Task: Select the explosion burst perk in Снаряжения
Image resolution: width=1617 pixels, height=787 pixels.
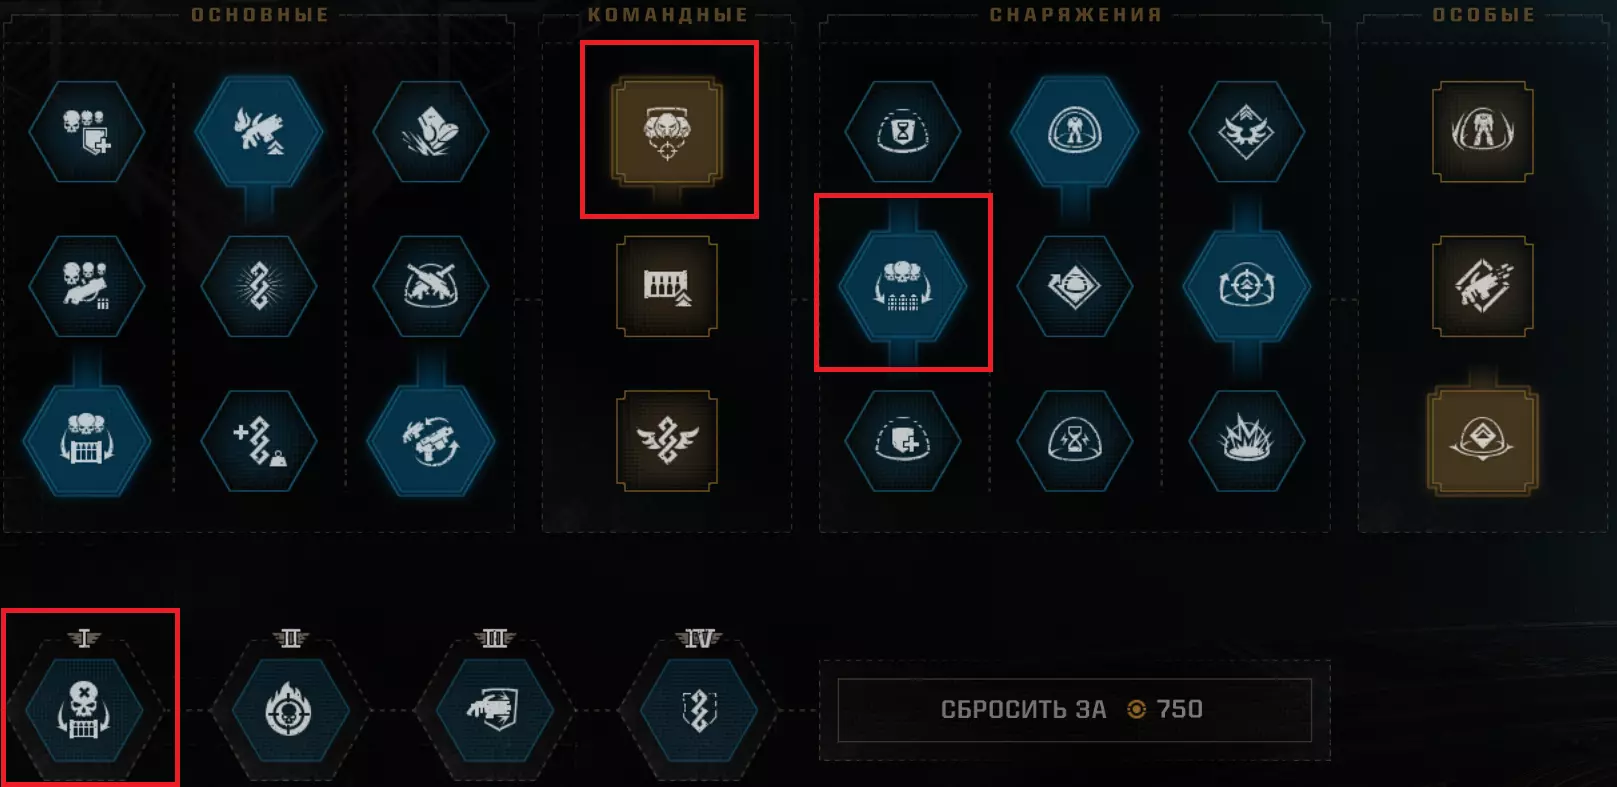Action: click(1247, 441)
